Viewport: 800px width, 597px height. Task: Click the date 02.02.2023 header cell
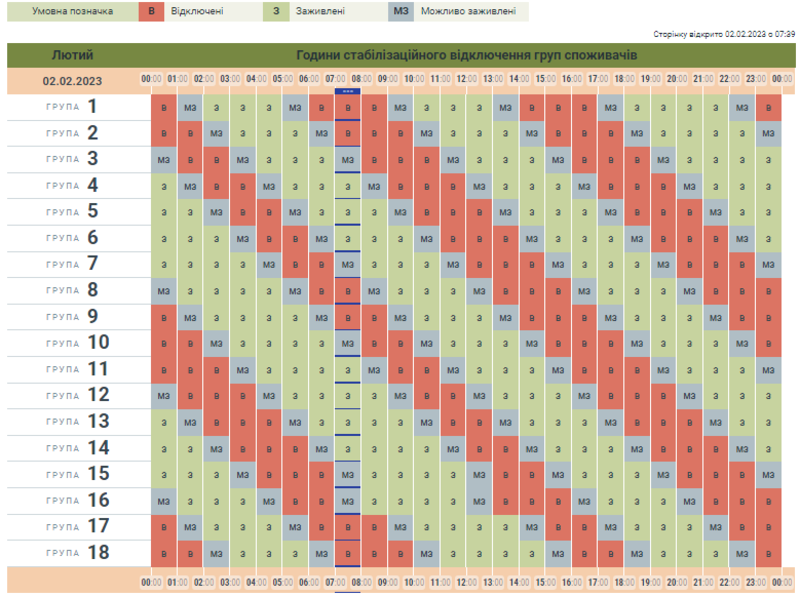click(72, 80)
